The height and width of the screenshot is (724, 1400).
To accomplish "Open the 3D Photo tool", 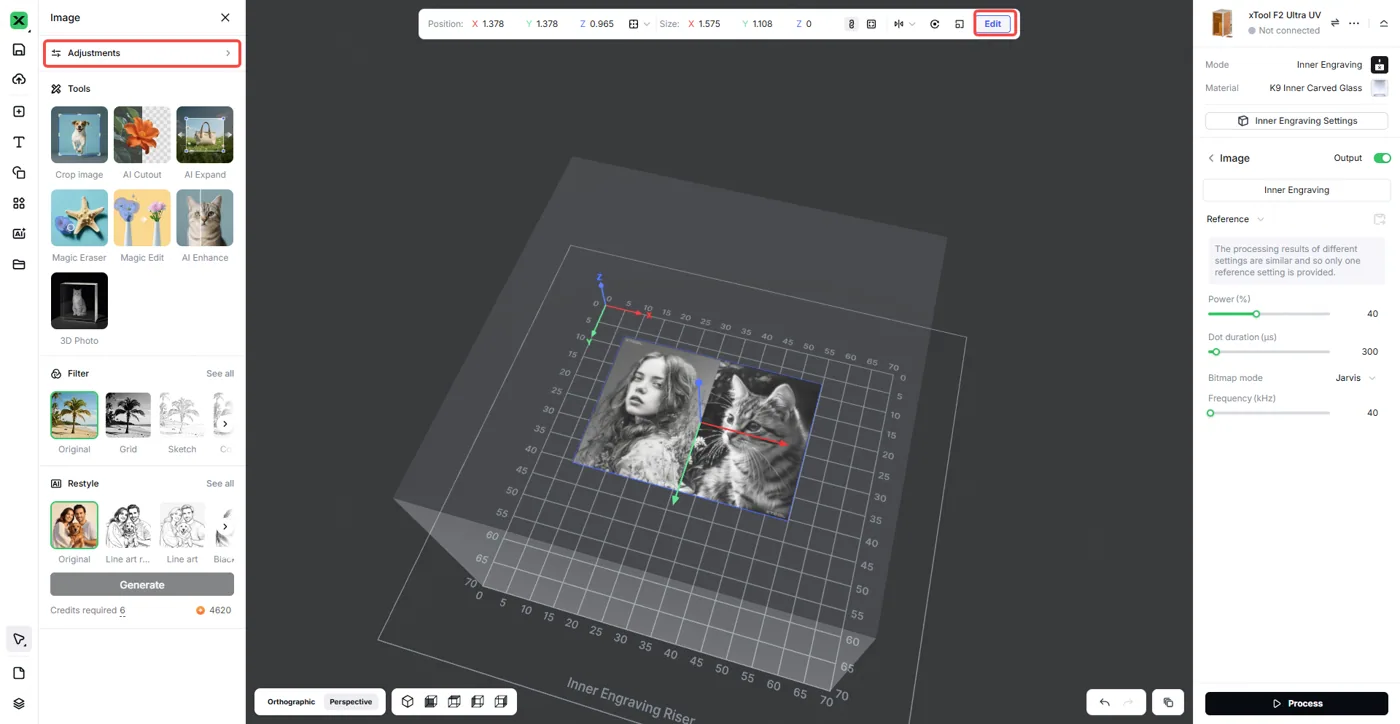I will pos(79,301).
